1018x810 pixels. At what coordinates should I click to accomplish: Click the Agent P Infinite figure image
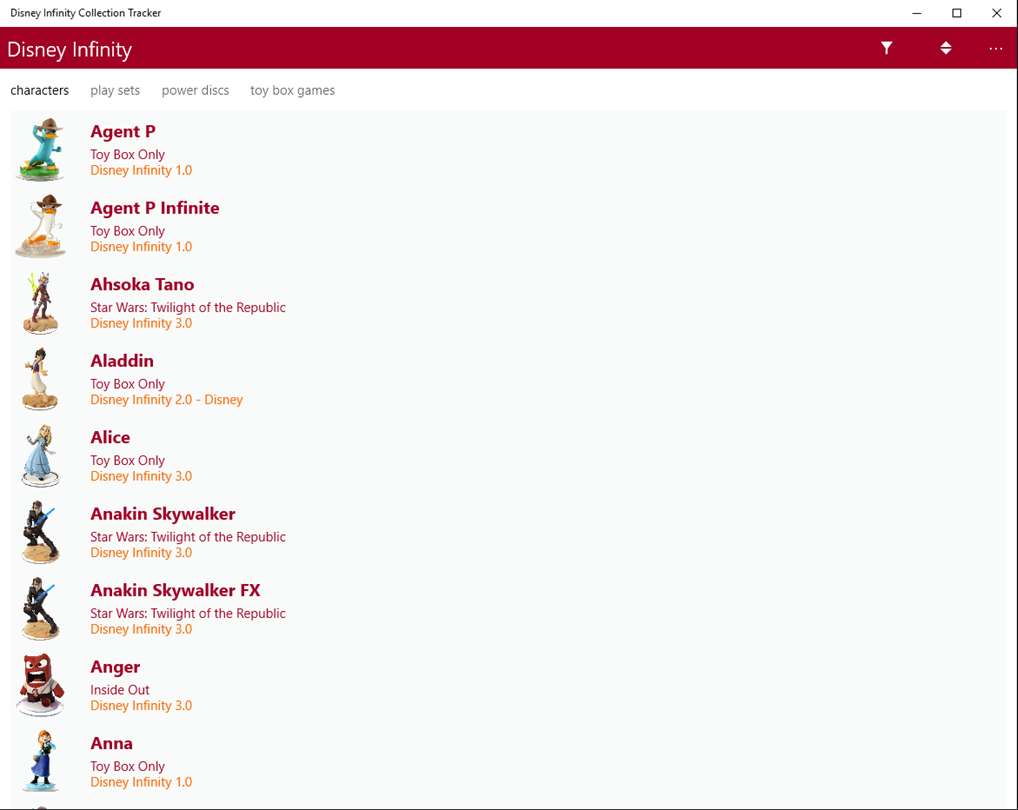41,226
